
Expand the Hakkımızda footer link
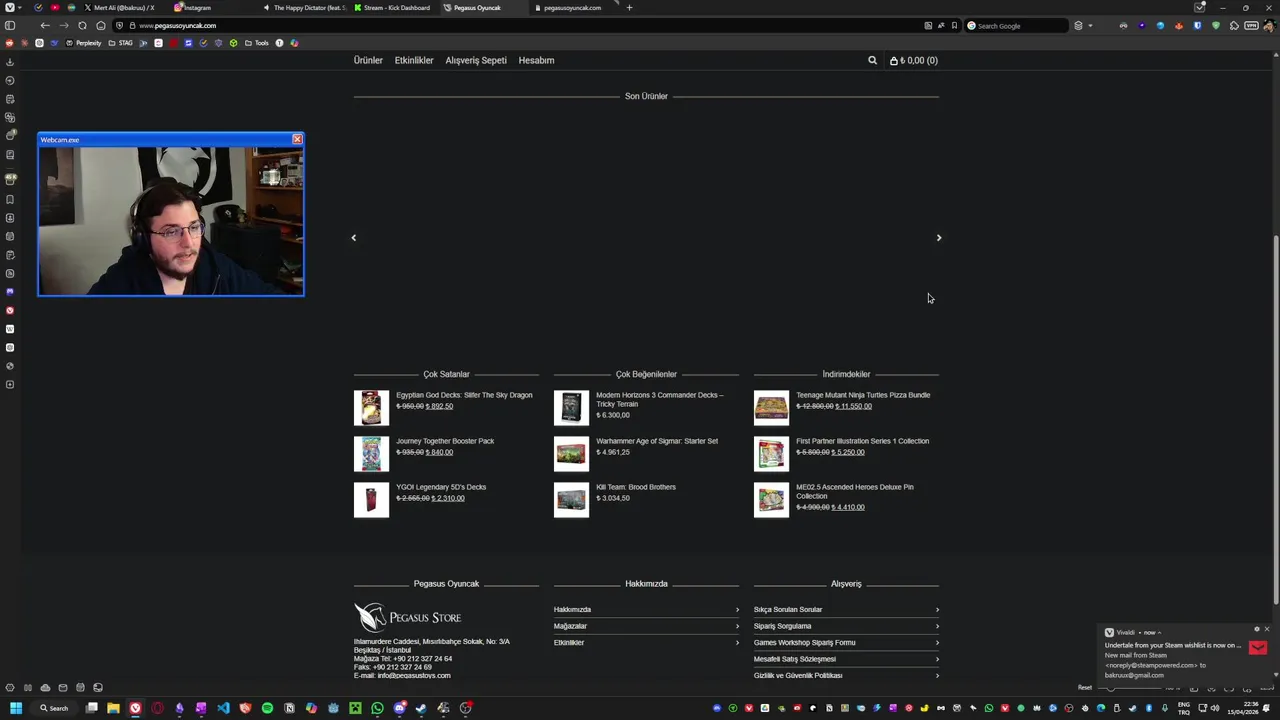646,610
